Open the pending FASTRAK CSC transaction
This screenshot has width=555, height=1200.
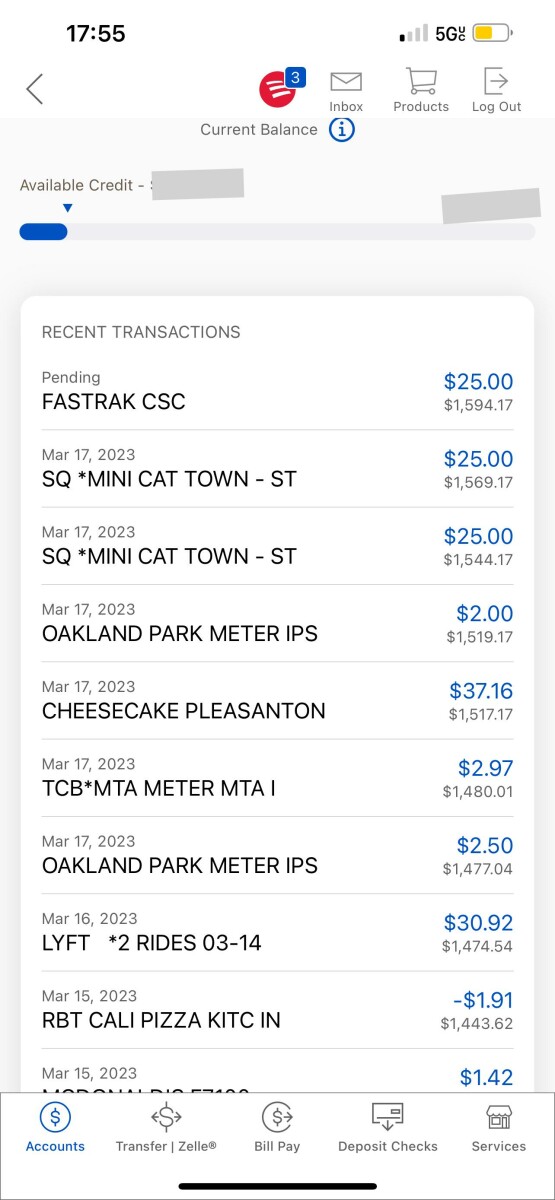[x=277, y=392]
